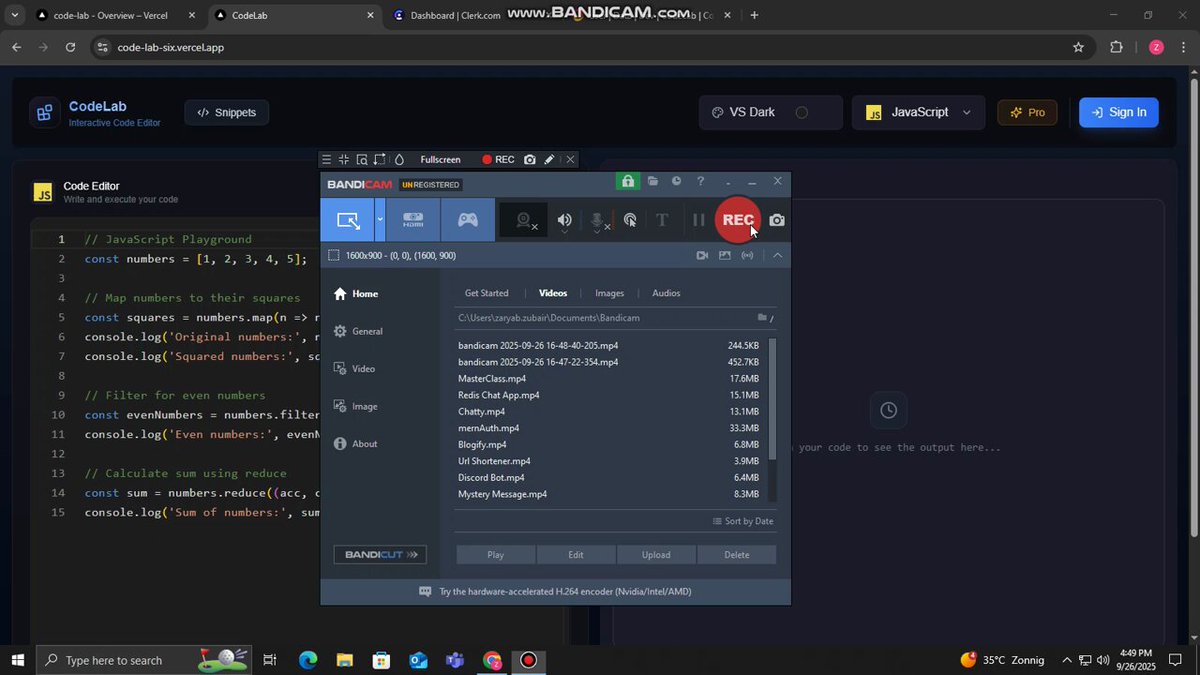Click the camera screenshot icon beside REC
Screen dimensions: 1200x675
pyautogui.click(x=777, y=220)
